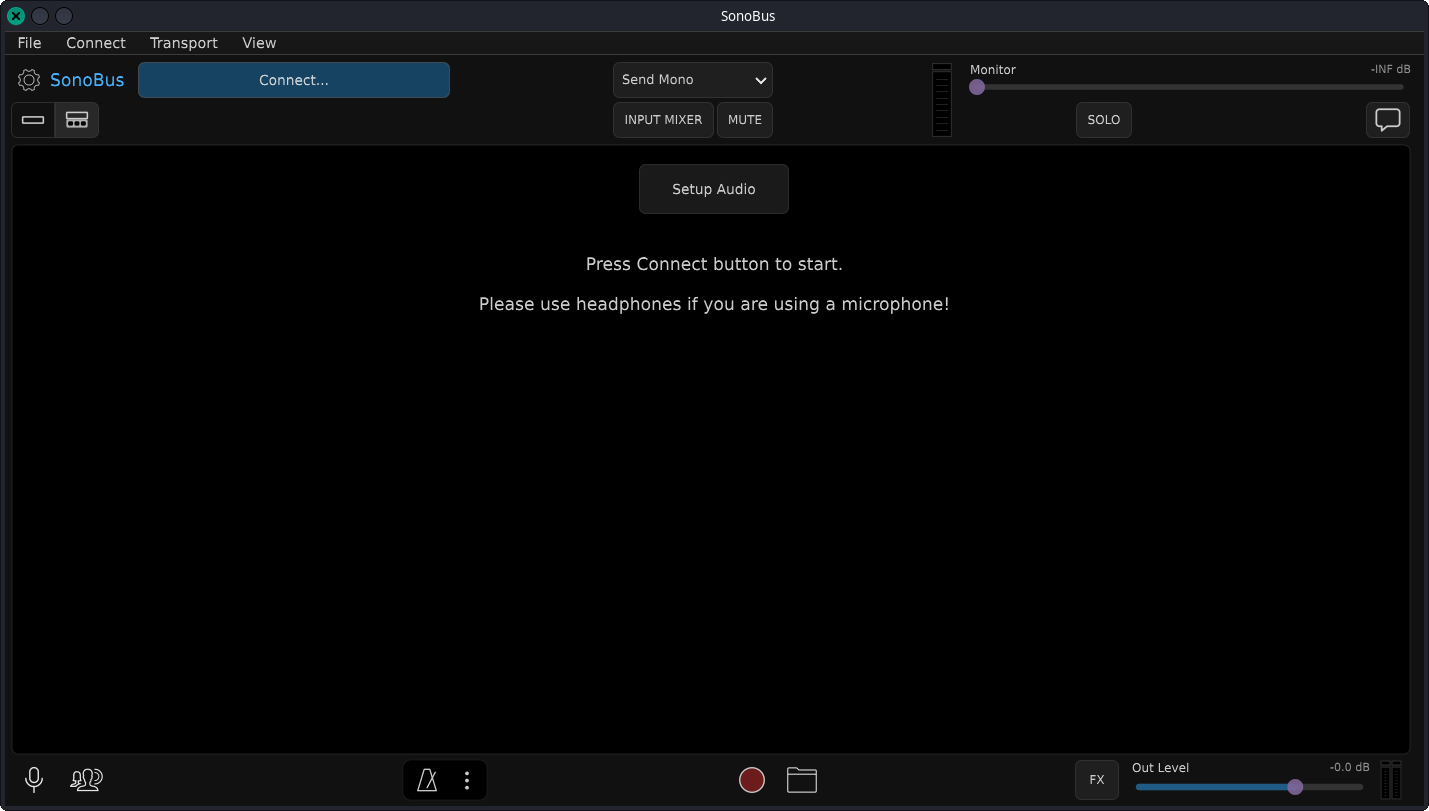This screenshot has height=811, width=1429.
Task: Open the Connect menu
Action: pos(96,43)
